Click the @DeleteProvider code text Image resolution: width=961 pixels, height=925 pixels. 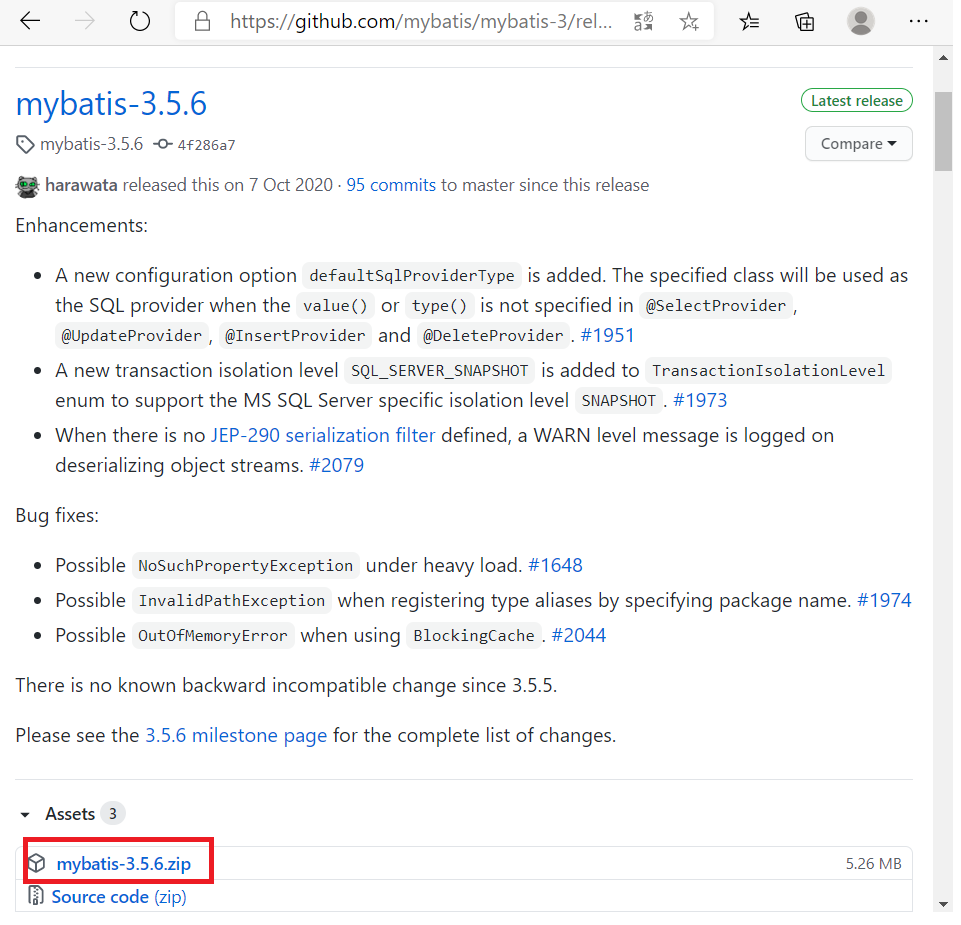pos(493,336)
